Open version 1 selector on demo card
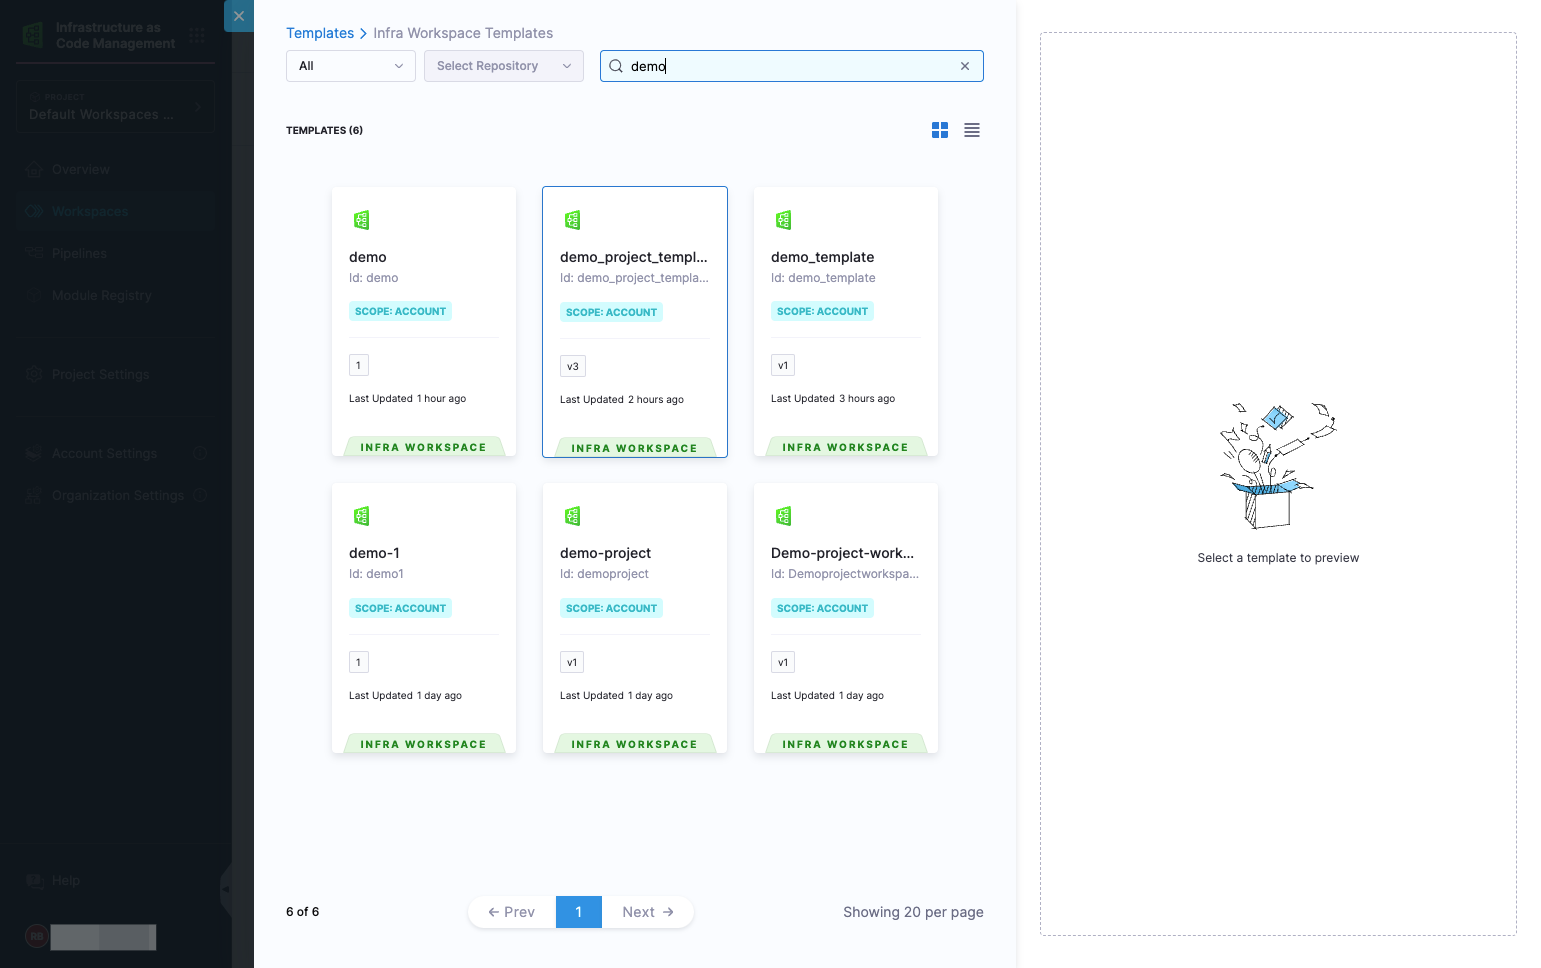 click(x=359, y=365)
